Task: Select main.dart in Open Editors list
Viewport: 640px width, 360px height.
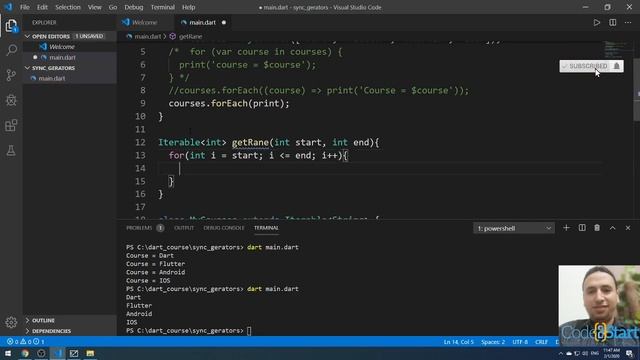Action: point(69,58)
